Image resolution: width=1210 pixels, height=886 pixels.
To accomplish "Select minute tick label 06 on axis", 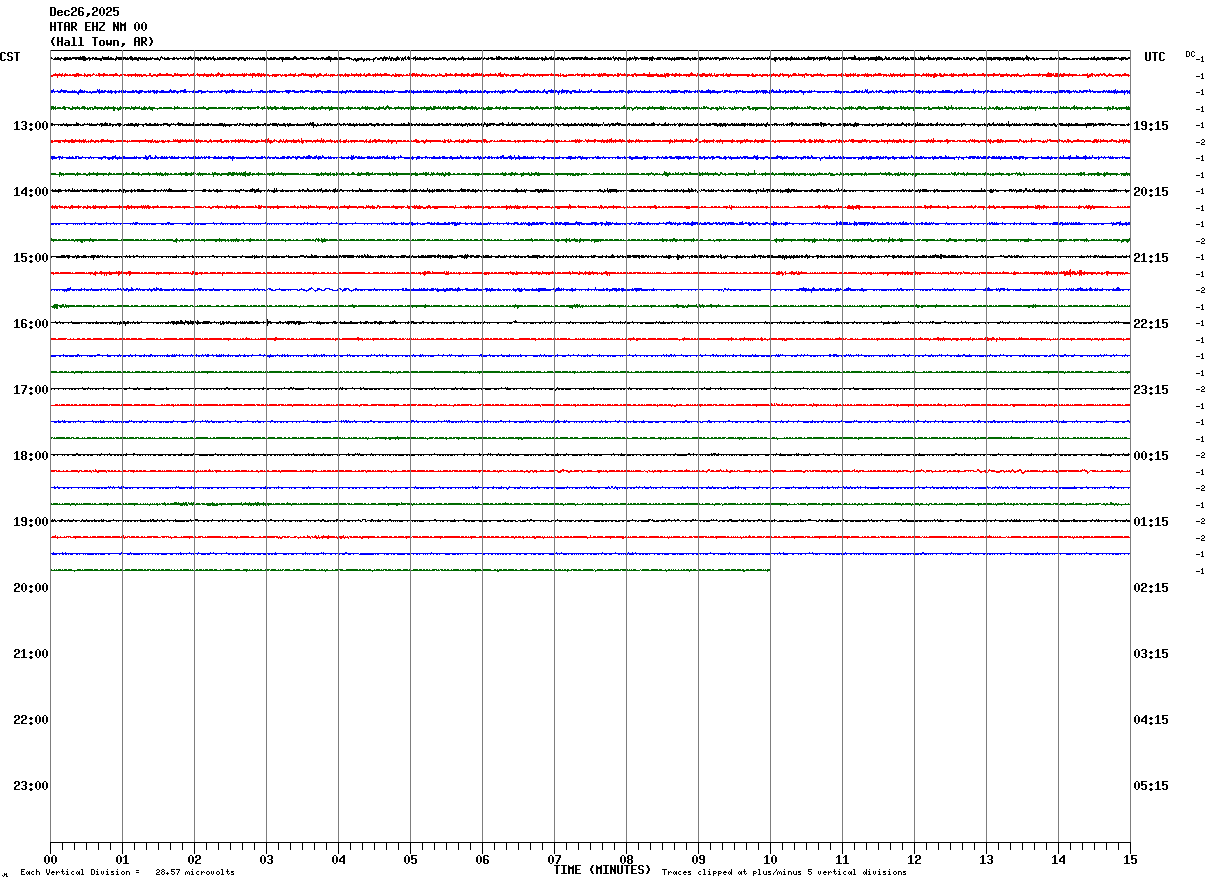I will click(482, 860).
